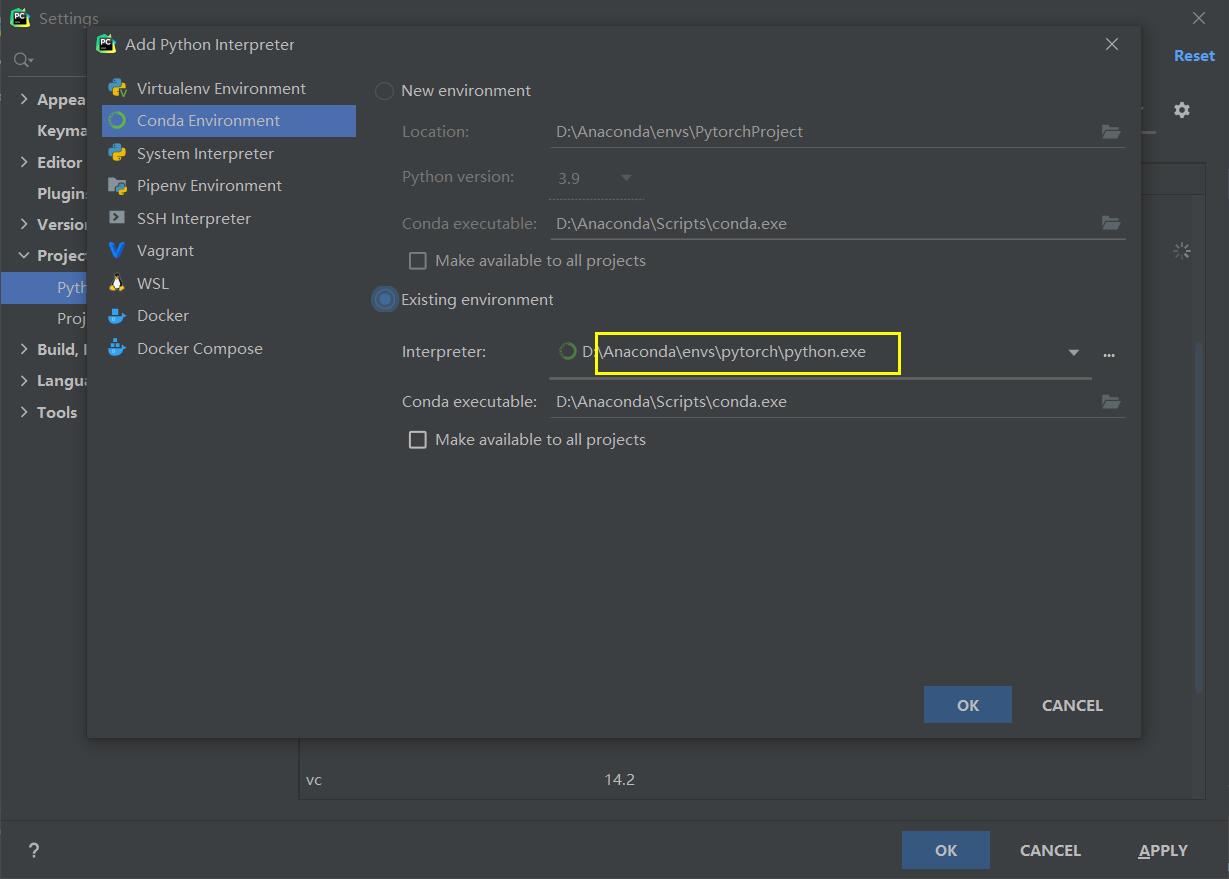Select the System Interpreter python icon
This screenshot has width=1229, height=879.
tap(117, 153)
